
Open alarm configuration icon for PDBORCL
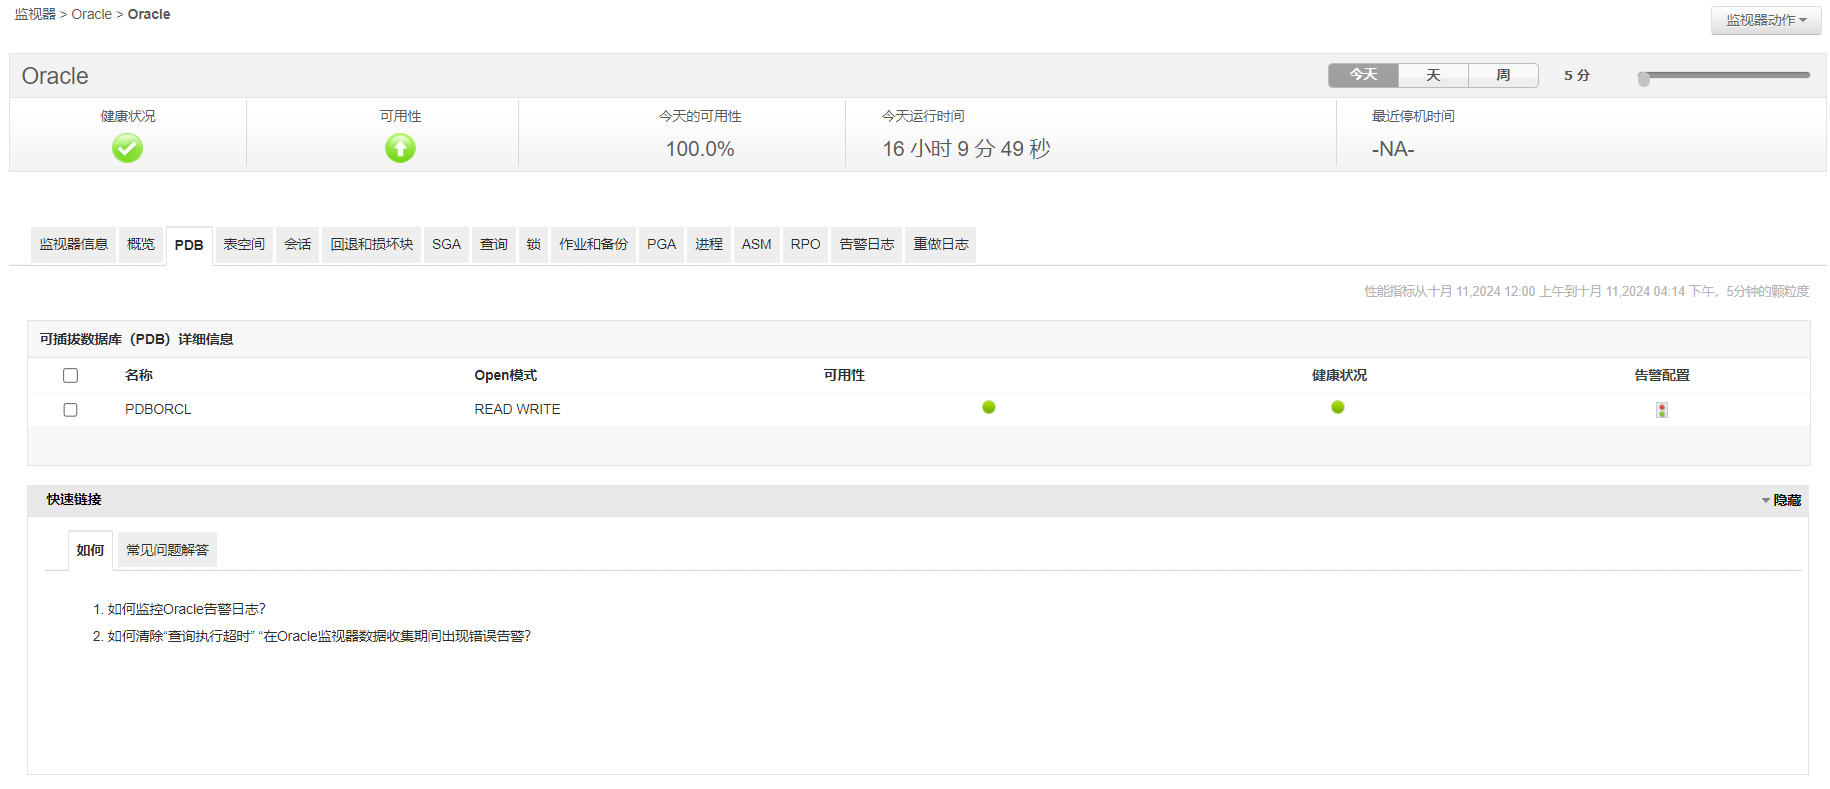click(1662, 410)
